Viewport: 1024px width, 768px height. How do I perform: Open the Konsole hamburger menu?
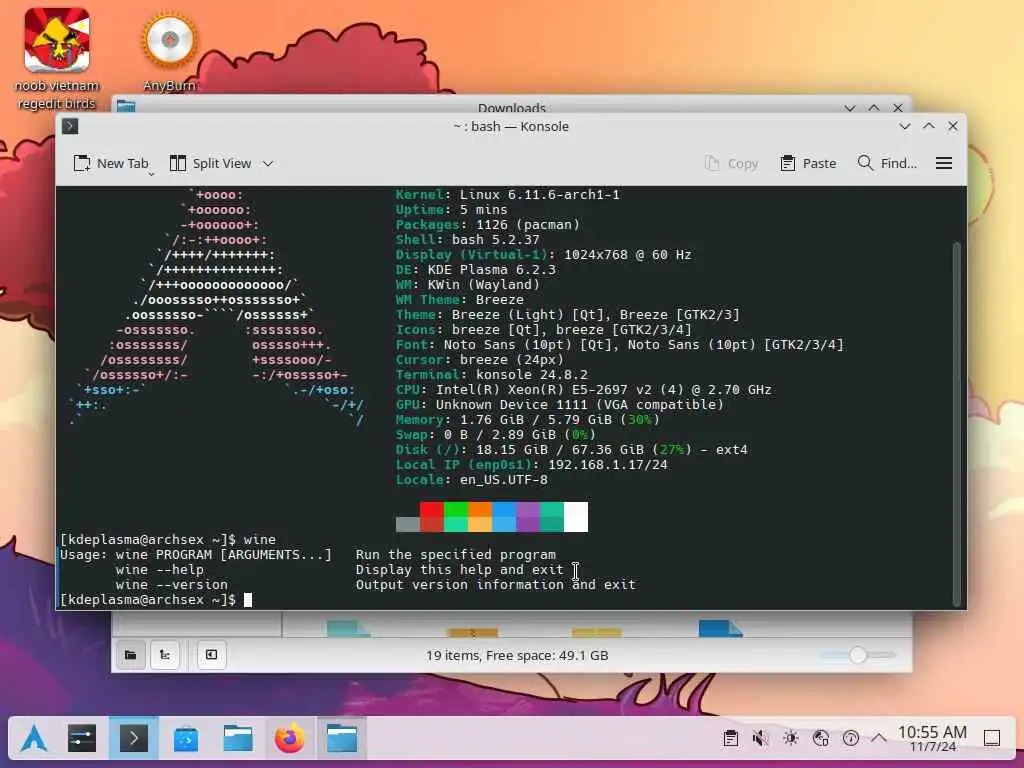click(x=944, y=163)
